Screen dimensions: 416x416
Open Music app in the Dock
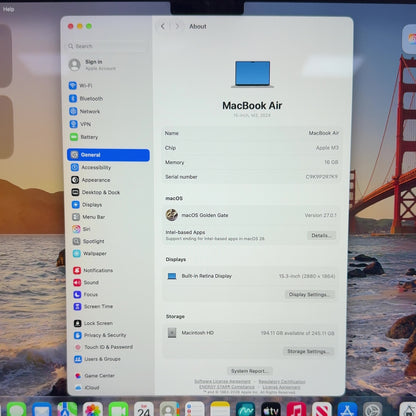coord(296,410)
